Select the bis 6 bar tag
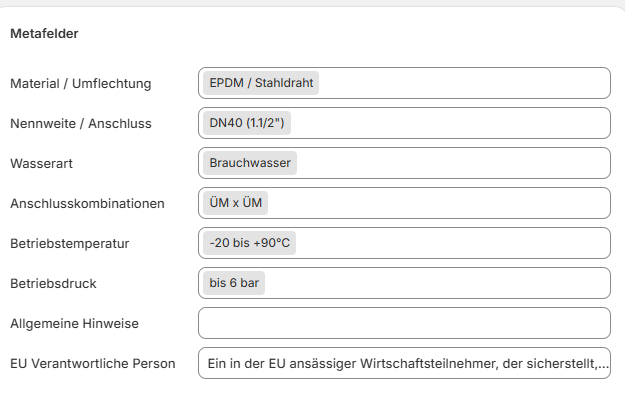Screen dimensions: 625x409 tap(234, 283)
